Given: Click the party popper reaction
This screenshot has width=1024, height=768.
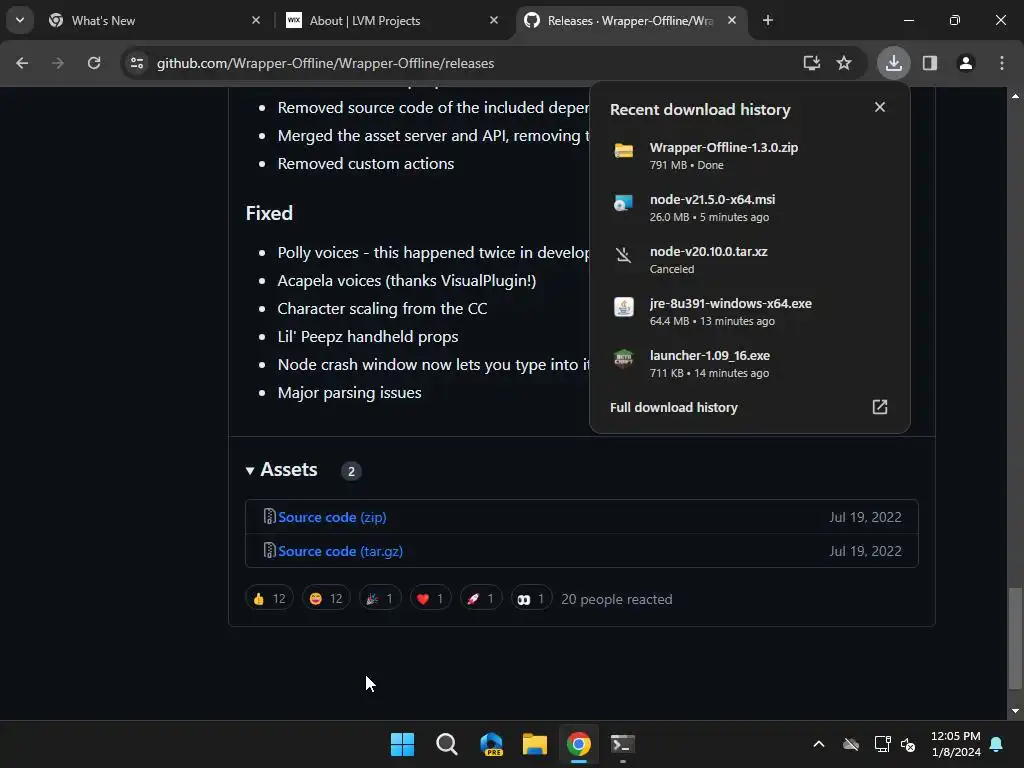Looking at the screenshot, I should coord(380,599).
